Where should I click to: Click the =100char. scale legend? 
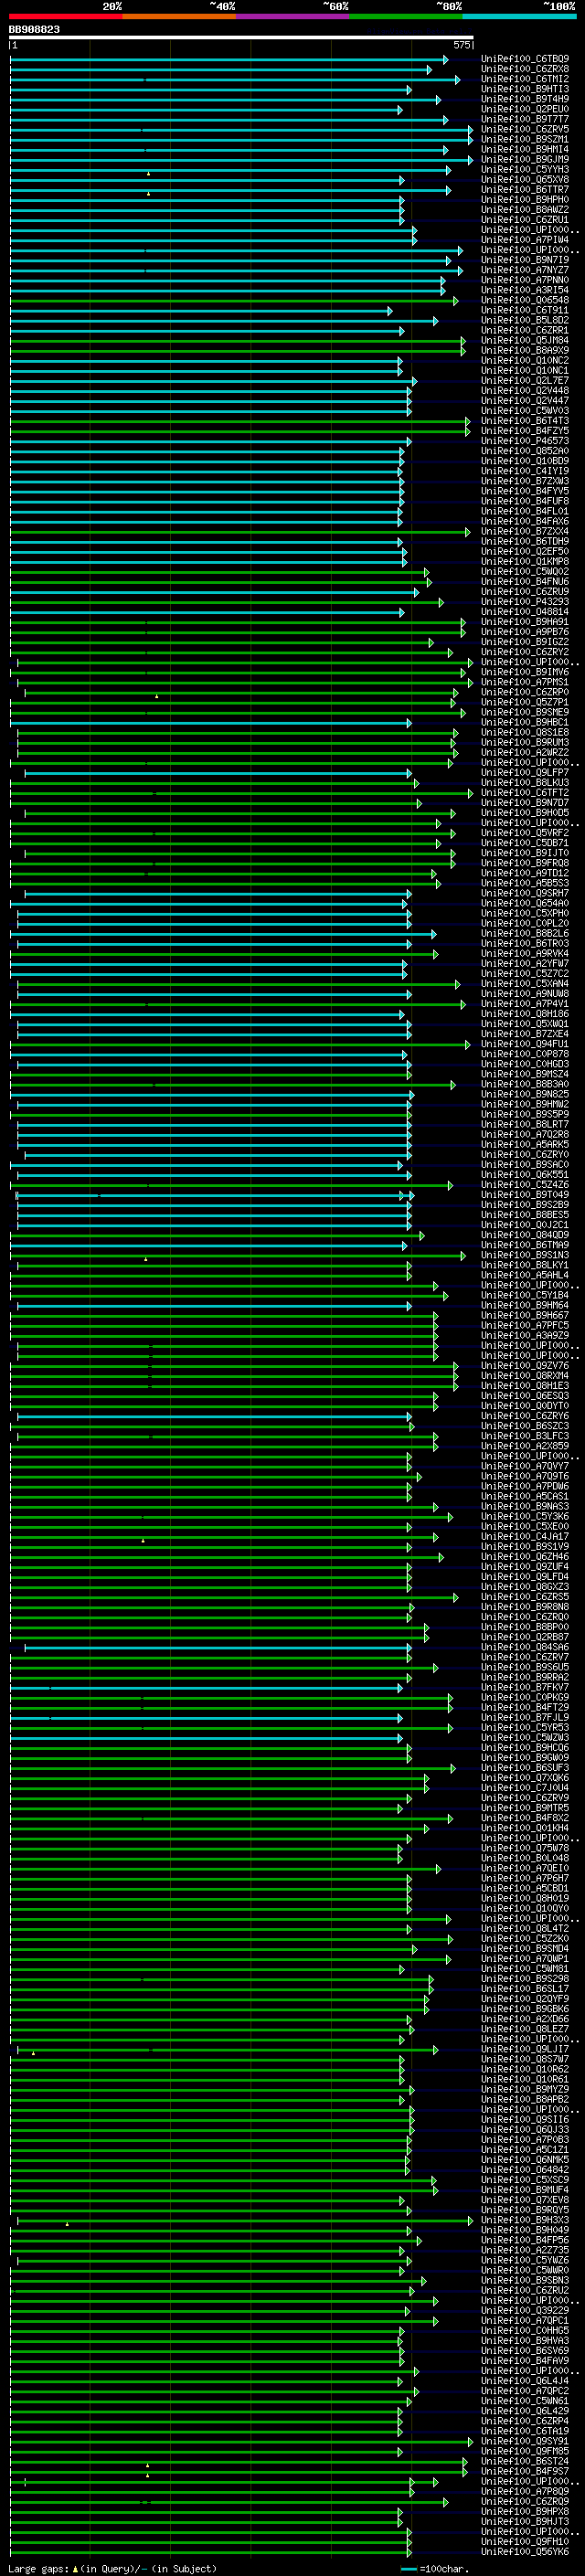(434, 2568)
